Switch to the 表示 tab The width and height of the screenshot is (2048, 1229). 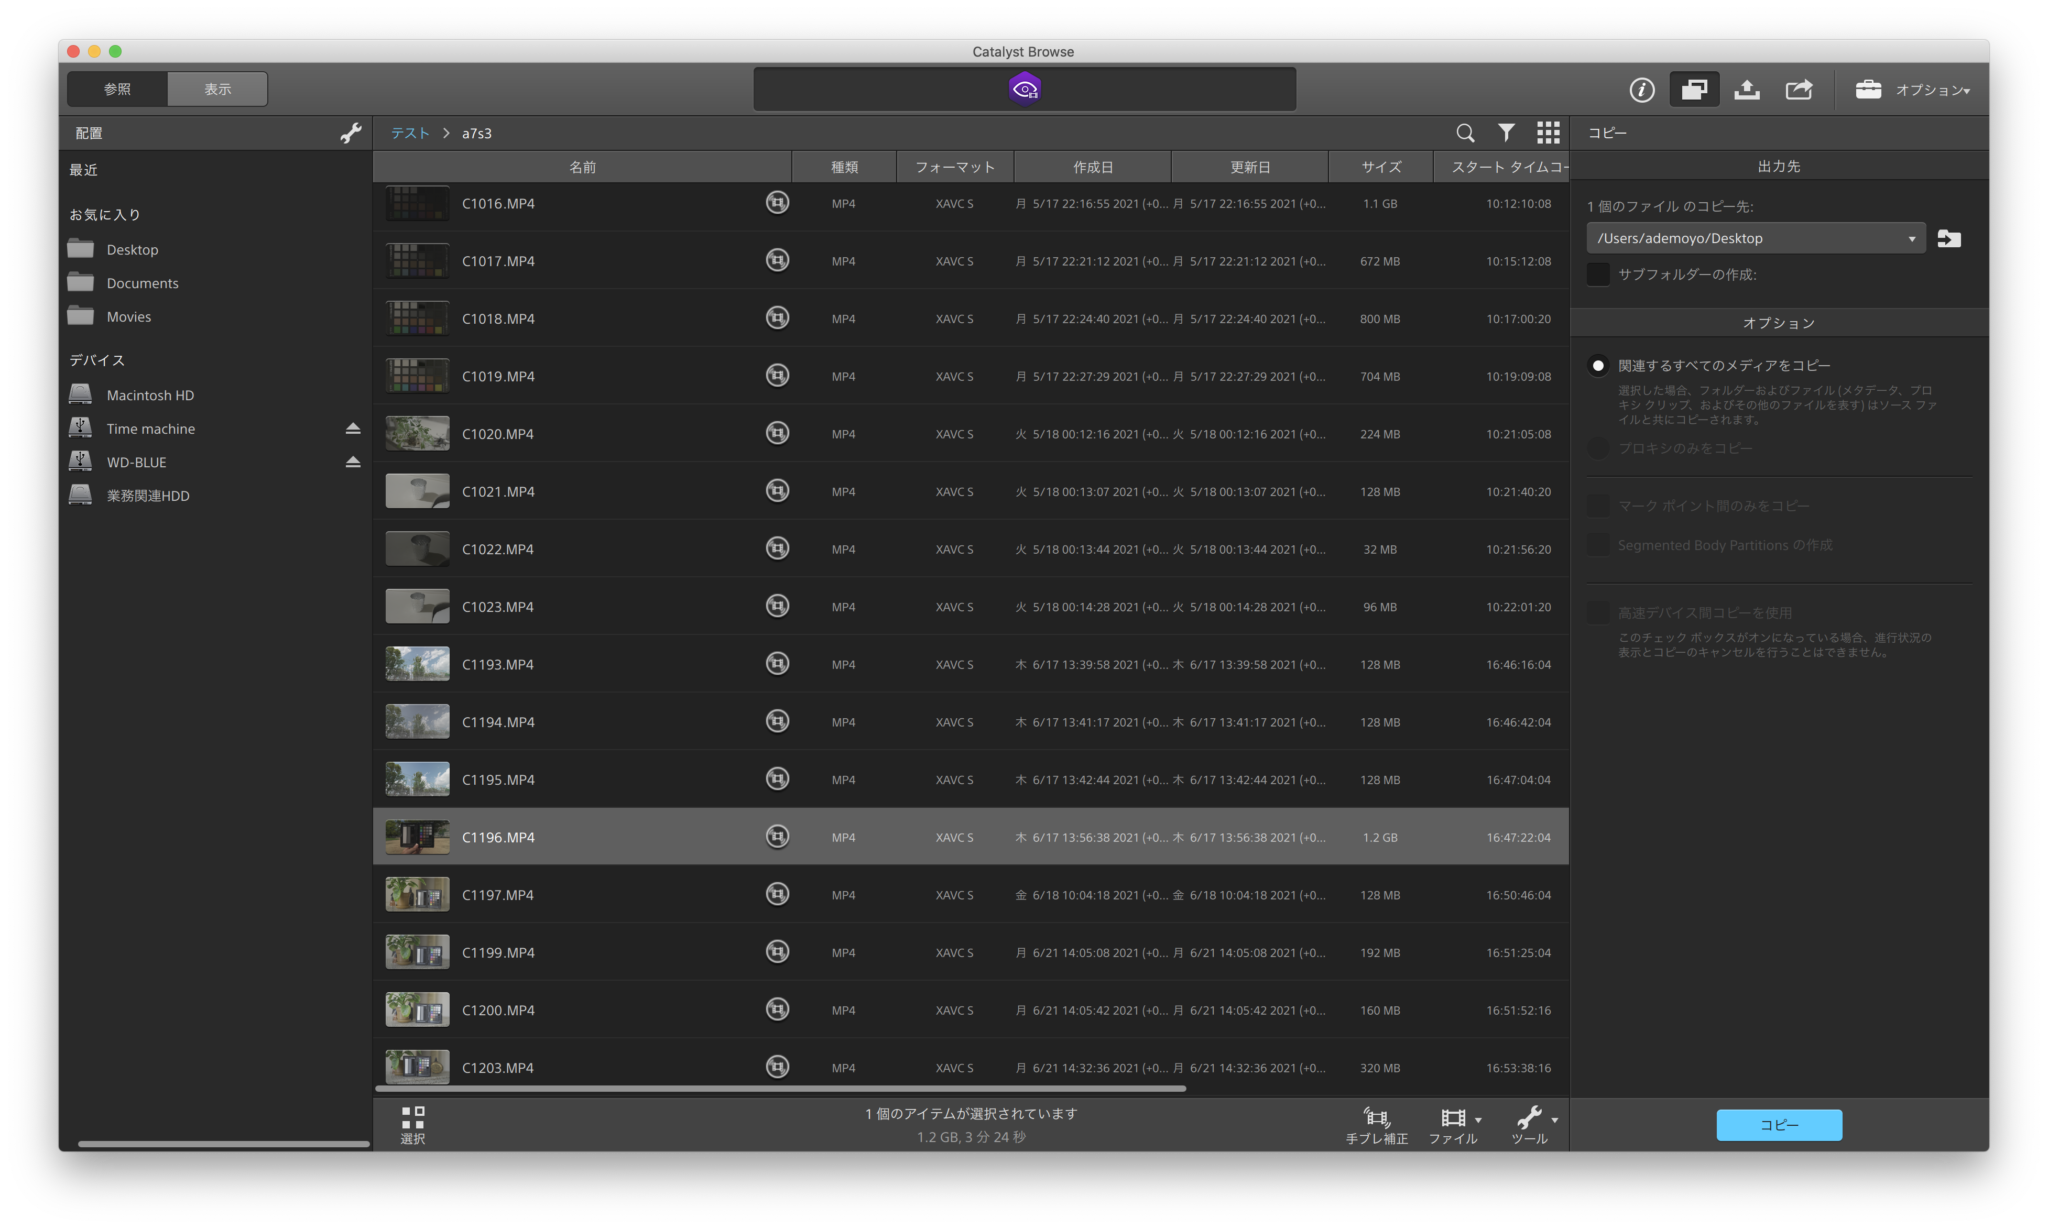(x=217, y=89)
